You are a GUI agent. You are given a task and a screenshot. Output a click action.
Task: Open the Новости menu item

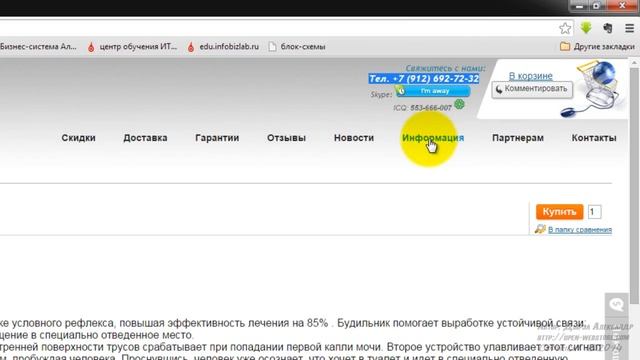354,138
